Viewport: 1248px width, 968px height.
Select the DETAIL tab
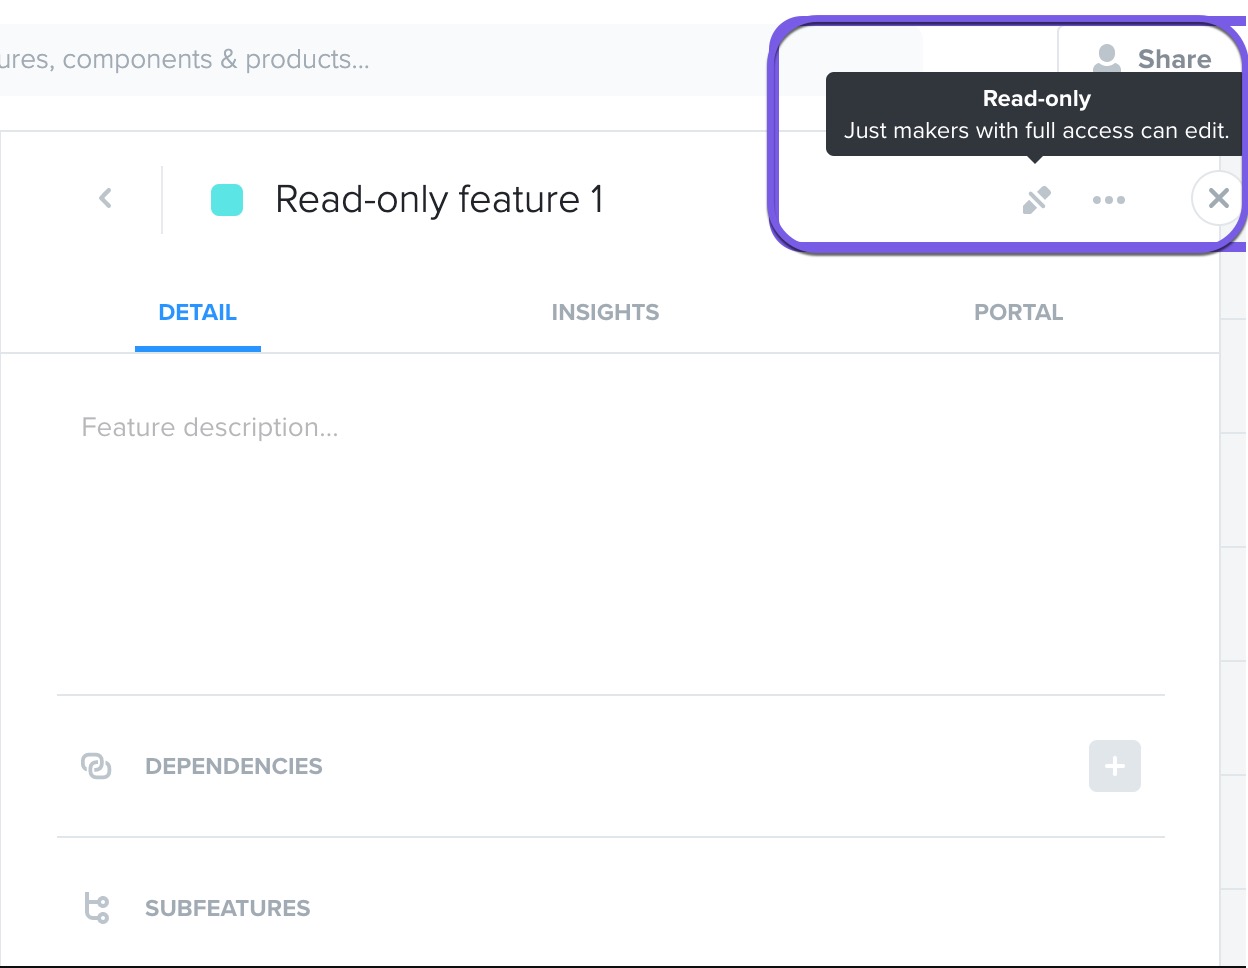[x=197, y=312]
